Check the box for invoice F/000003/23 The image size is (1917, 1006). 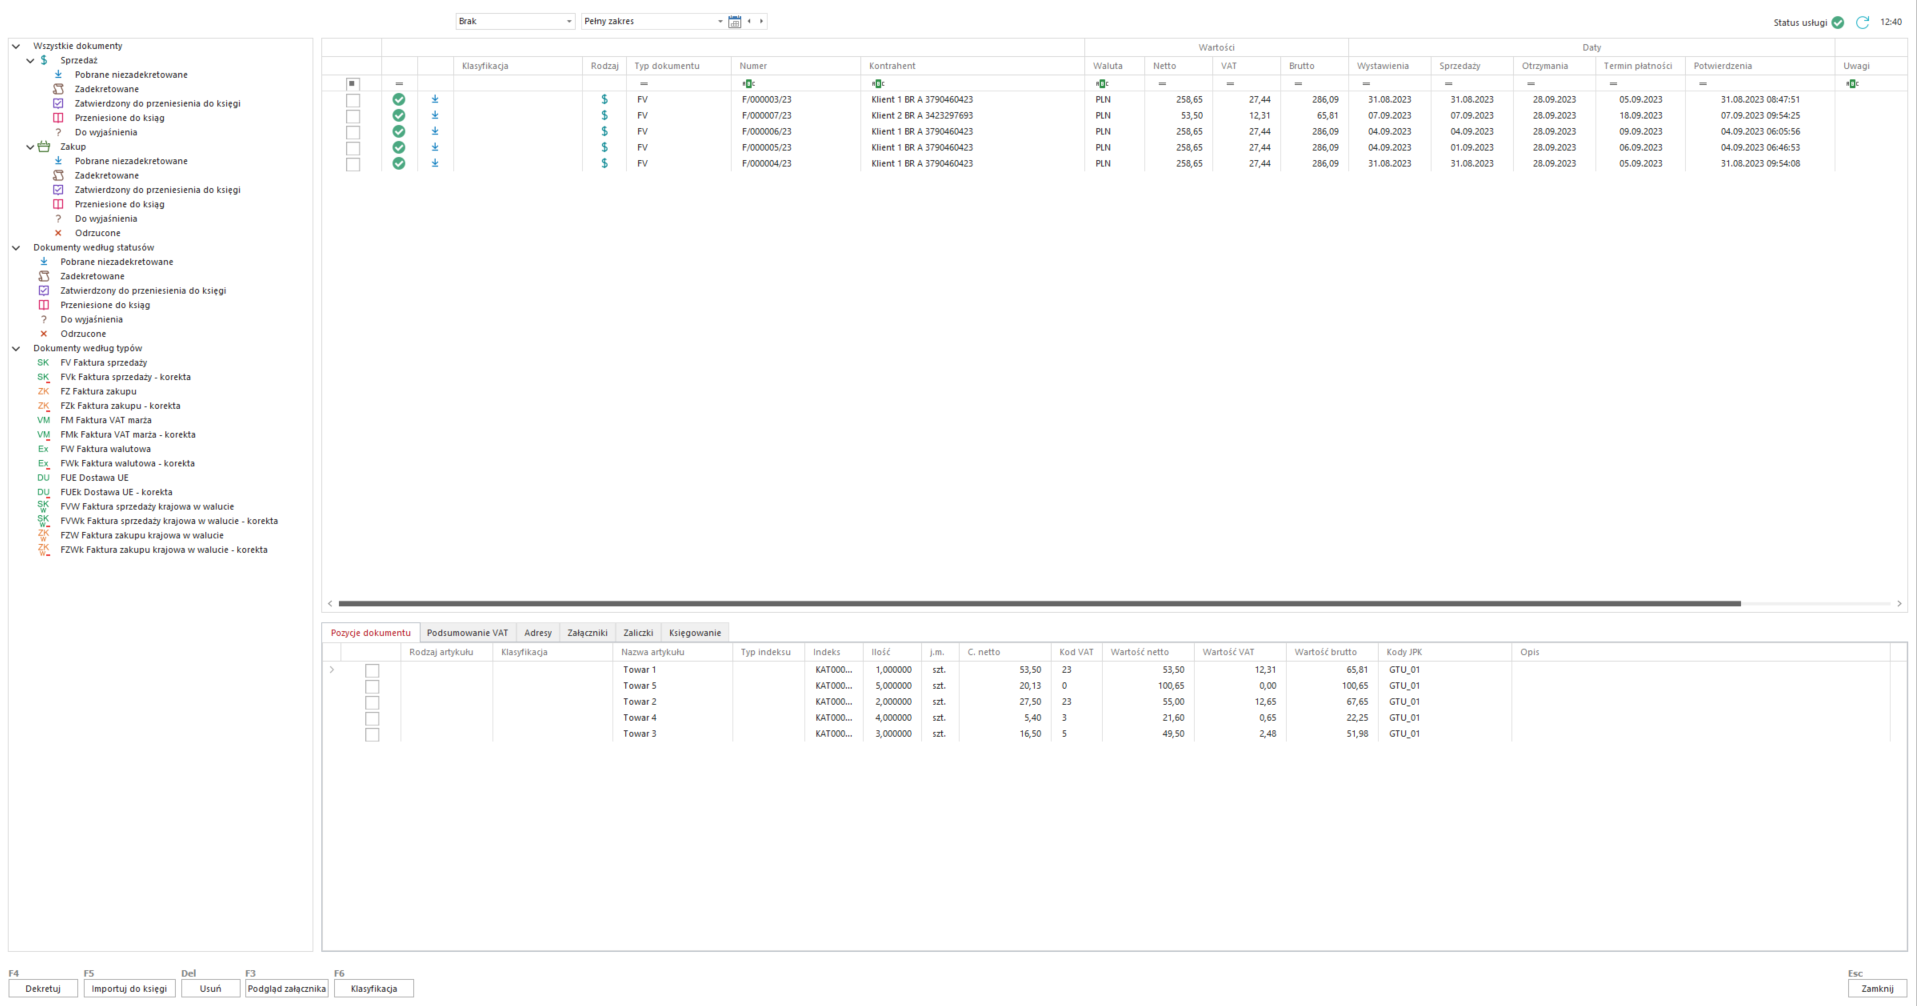353,100
